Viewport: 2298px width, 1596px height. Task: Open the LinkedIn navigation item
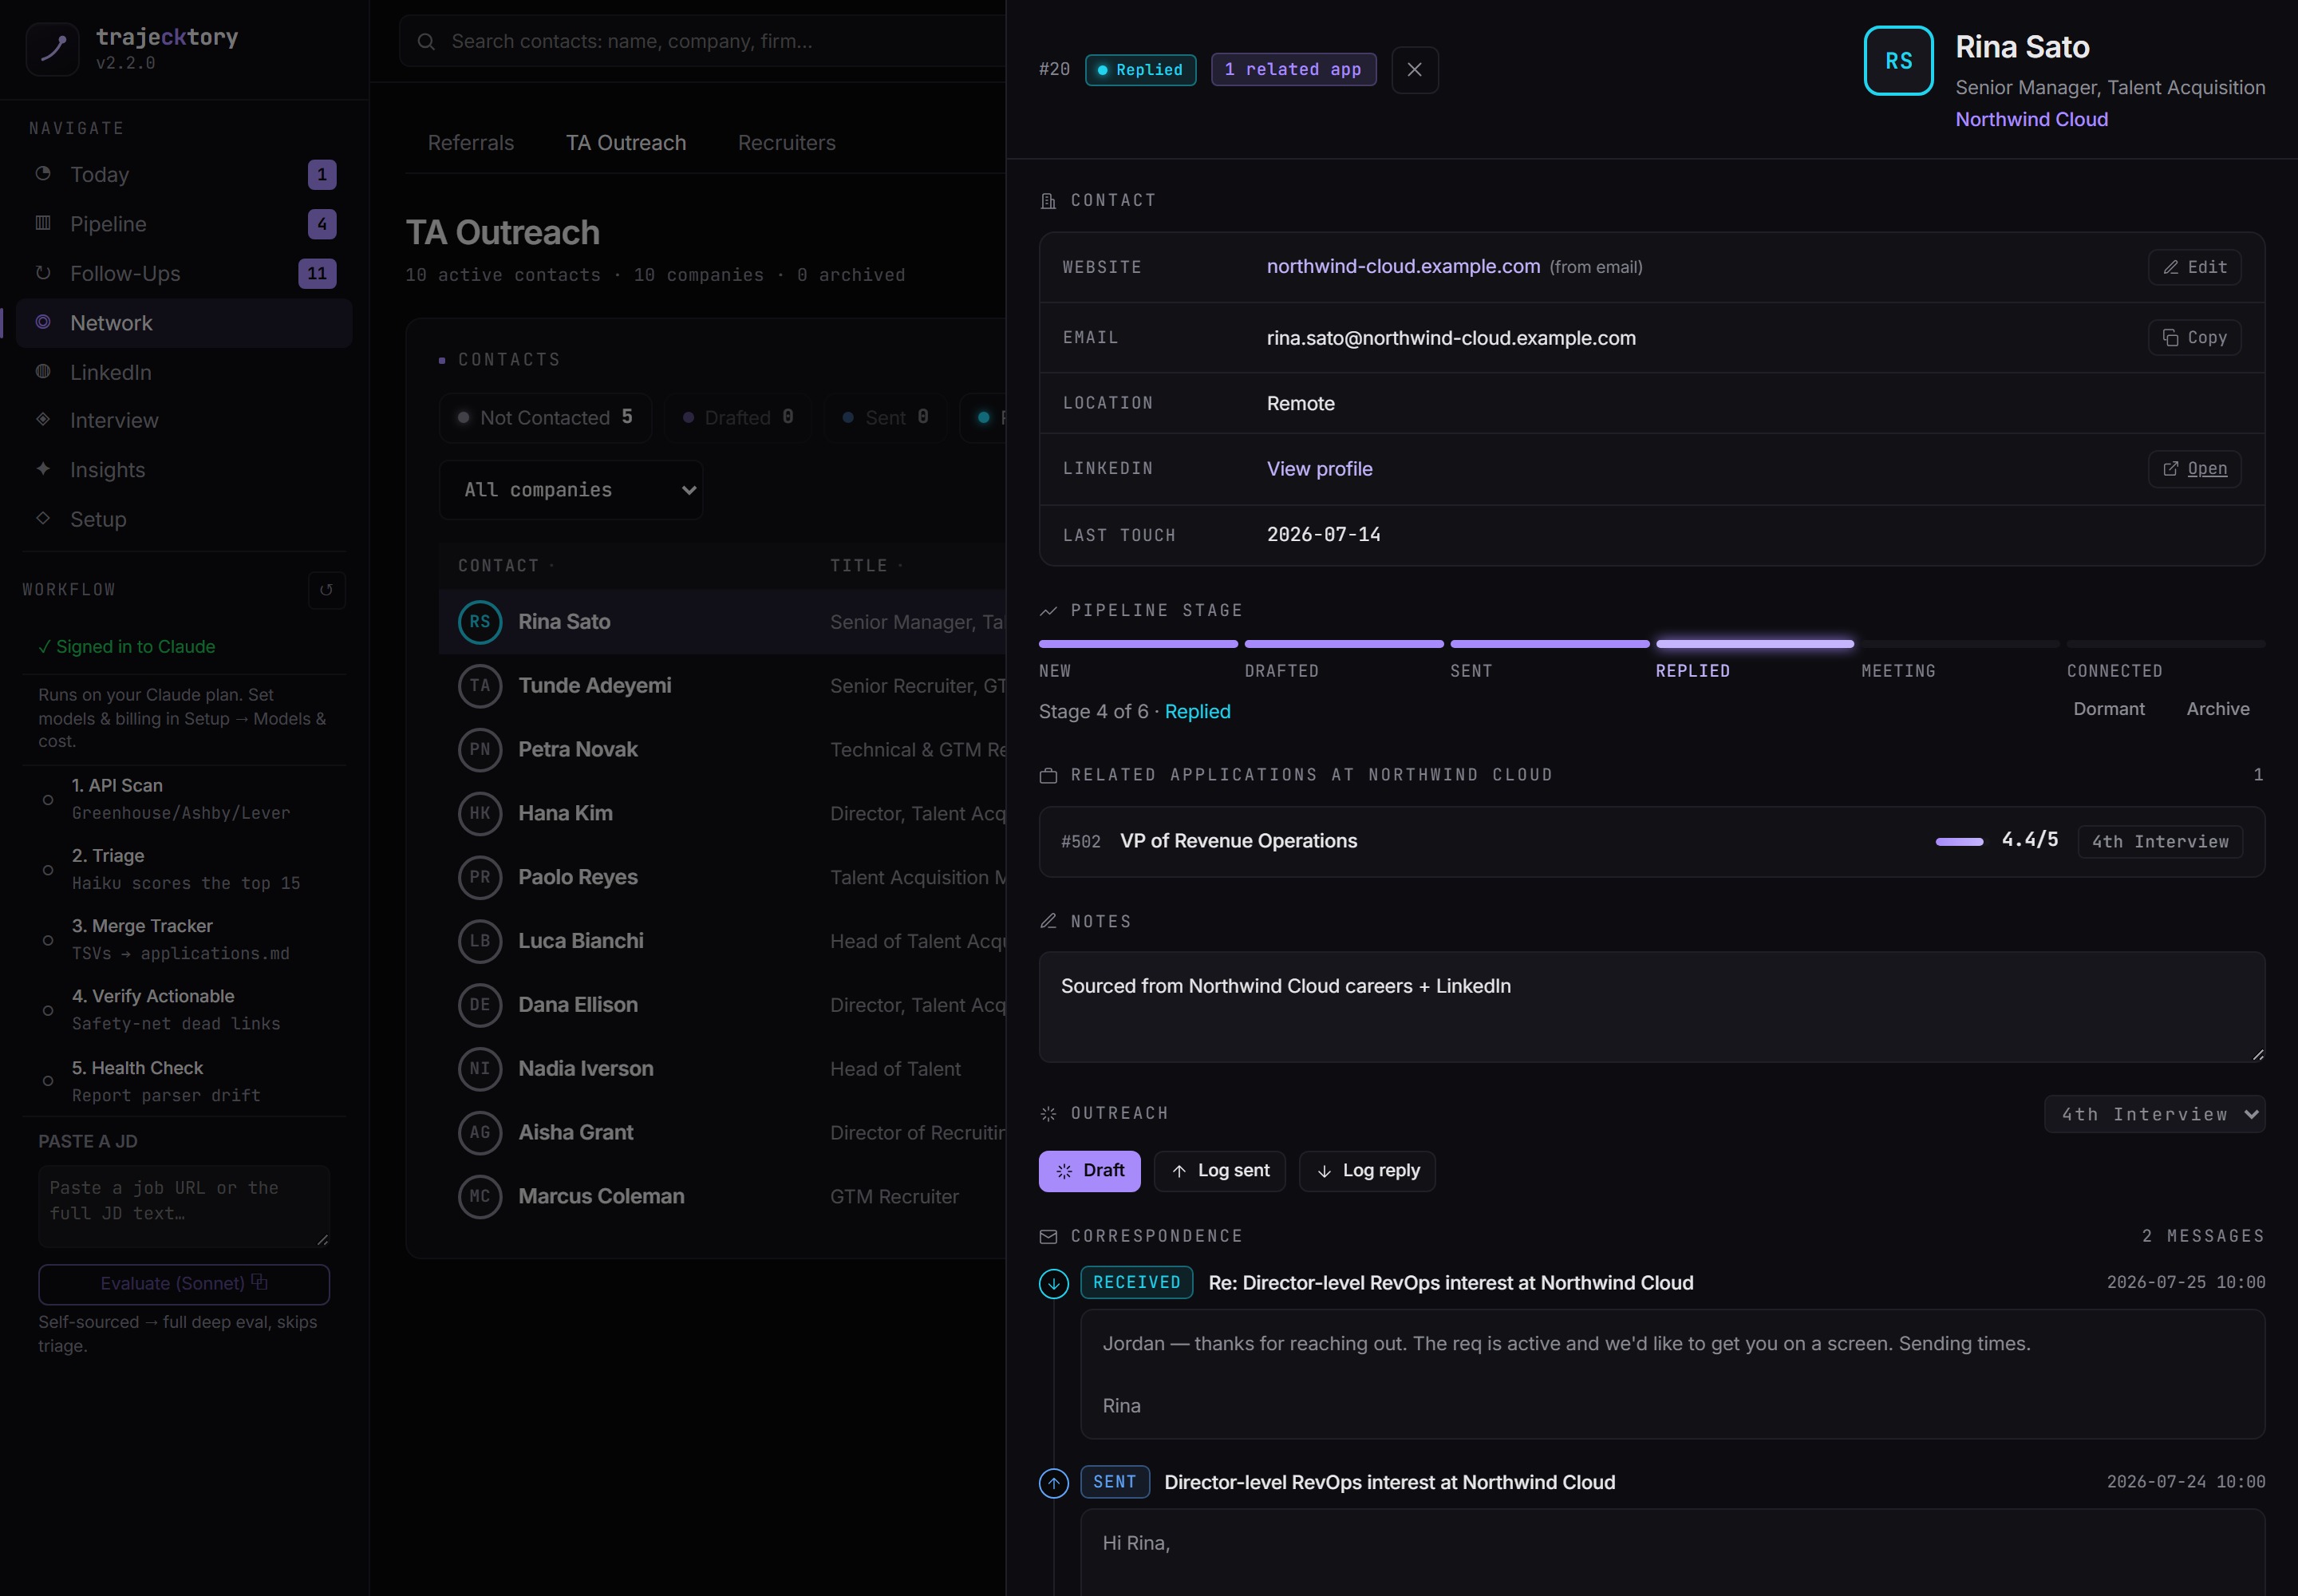184,372
